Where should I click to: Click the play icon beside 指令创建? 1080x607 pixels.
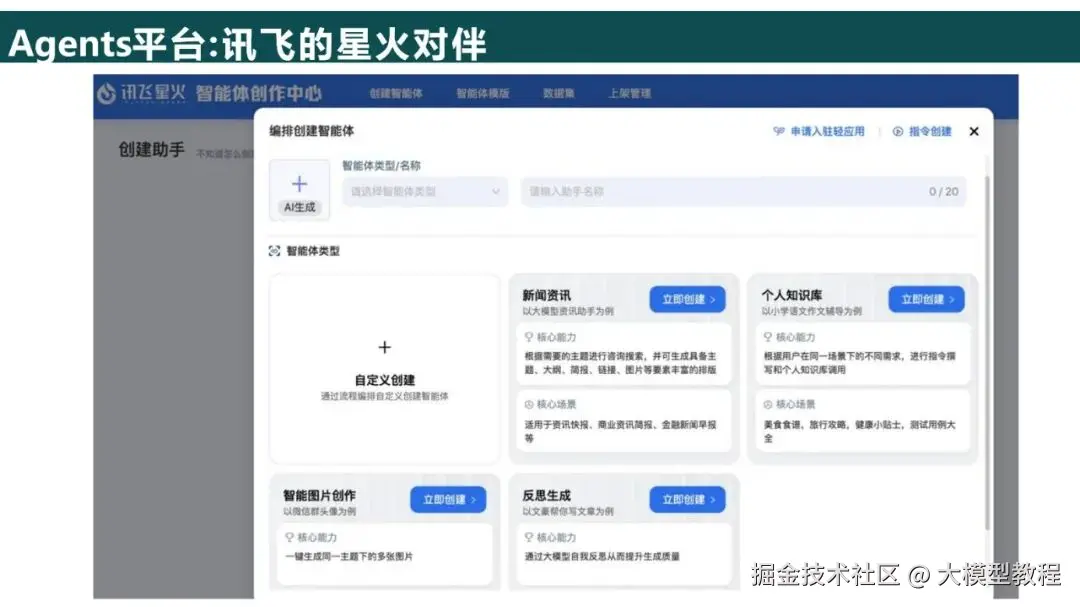[x=897, y=131]
